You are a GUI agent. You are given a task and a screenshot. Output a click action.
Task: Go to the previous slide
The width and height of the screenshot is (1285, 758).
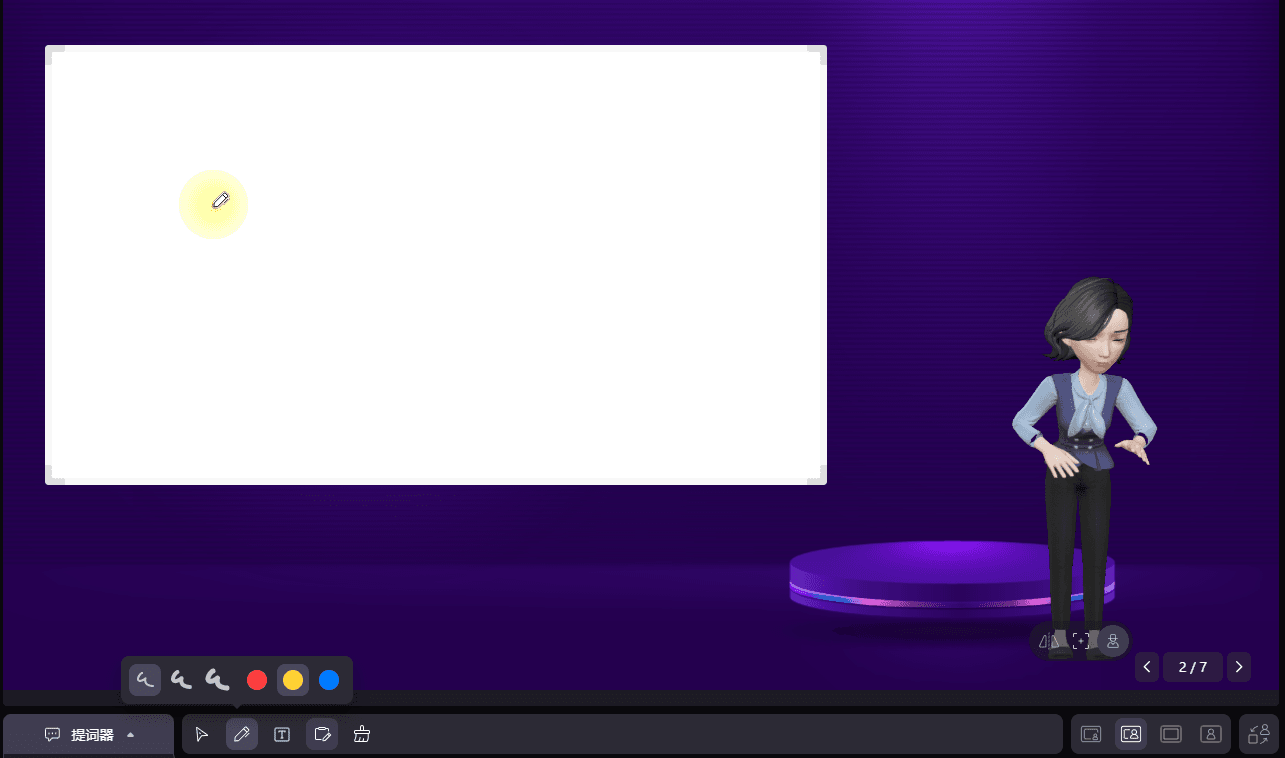tap(1147, 667)
